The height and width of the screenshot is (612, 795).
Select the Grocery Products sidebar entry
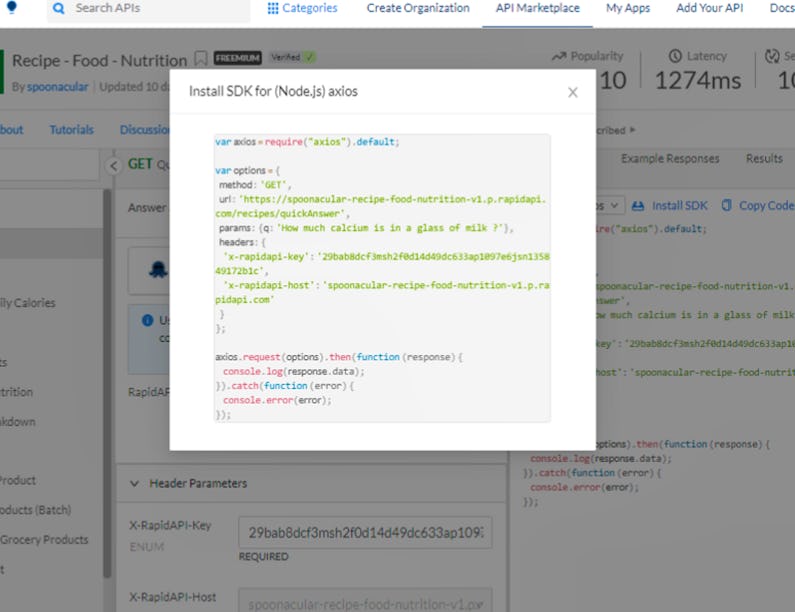(x=44, y=539)
